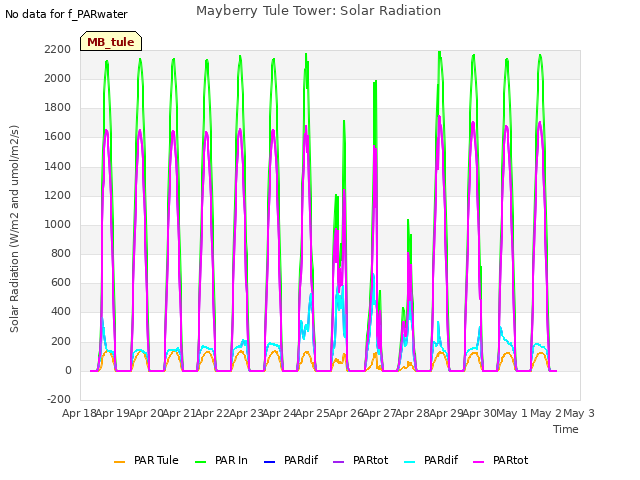Click the 'Apr 30' date tick label
Screen dimensions: 640x480
pyautogui.click(x=479, y=413)
